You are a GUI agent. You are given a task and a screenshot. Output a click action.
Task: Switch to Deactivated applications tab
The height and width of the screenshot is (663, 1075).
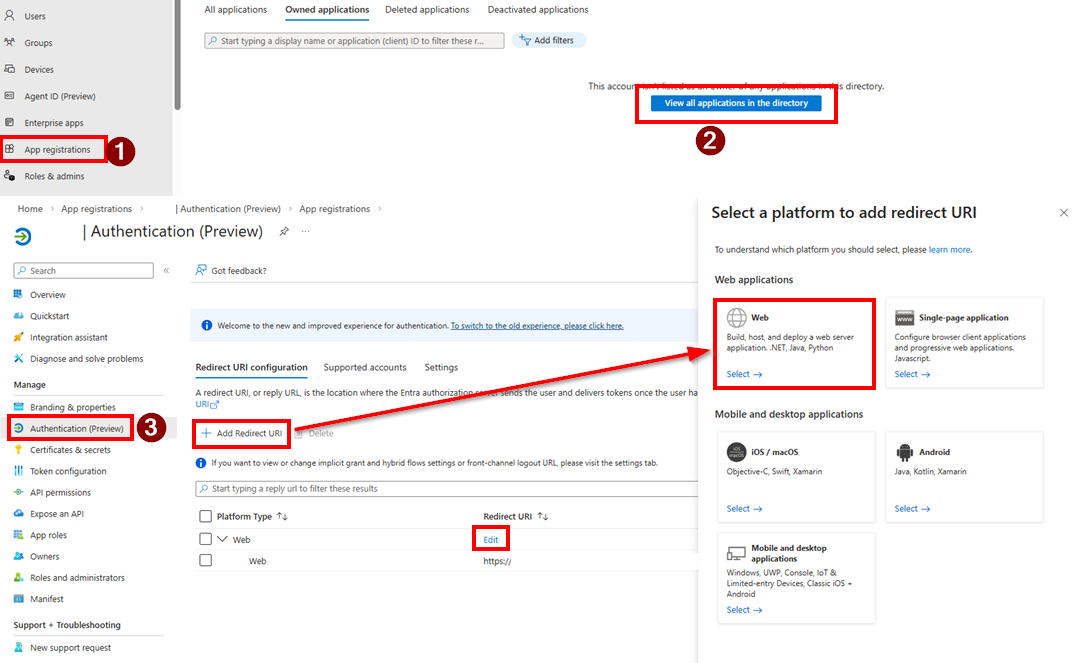coord(538,10)
